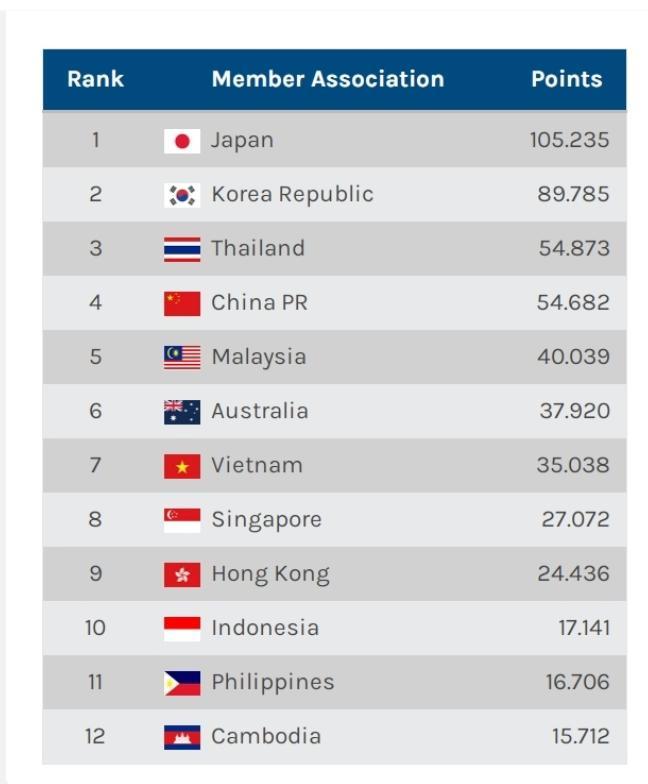Viewport: 648px width, 784px height.
Task: Select the Japan association name
Action: [242, 141]
